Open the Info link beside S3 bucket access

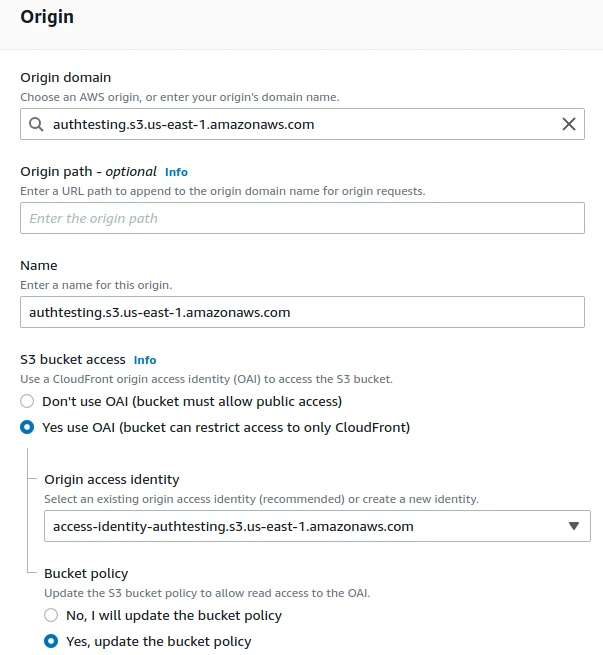145,360
